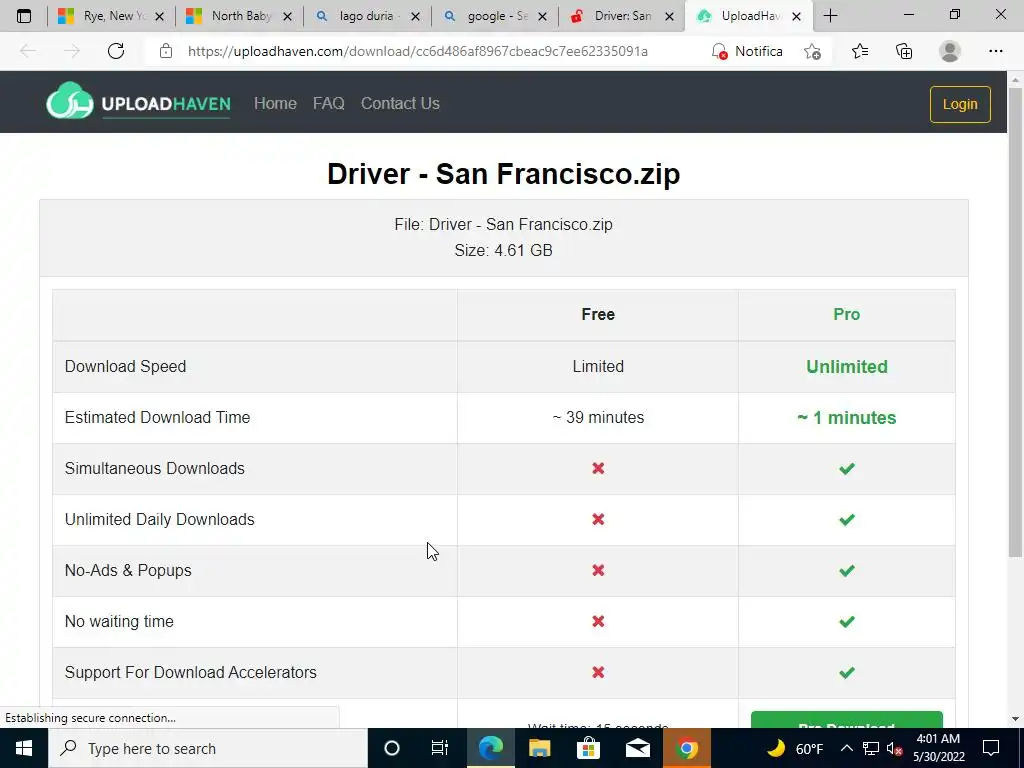Click 'Size: 4.61 GB' text
Screen dimensions: 1024x768
point(504,250)
